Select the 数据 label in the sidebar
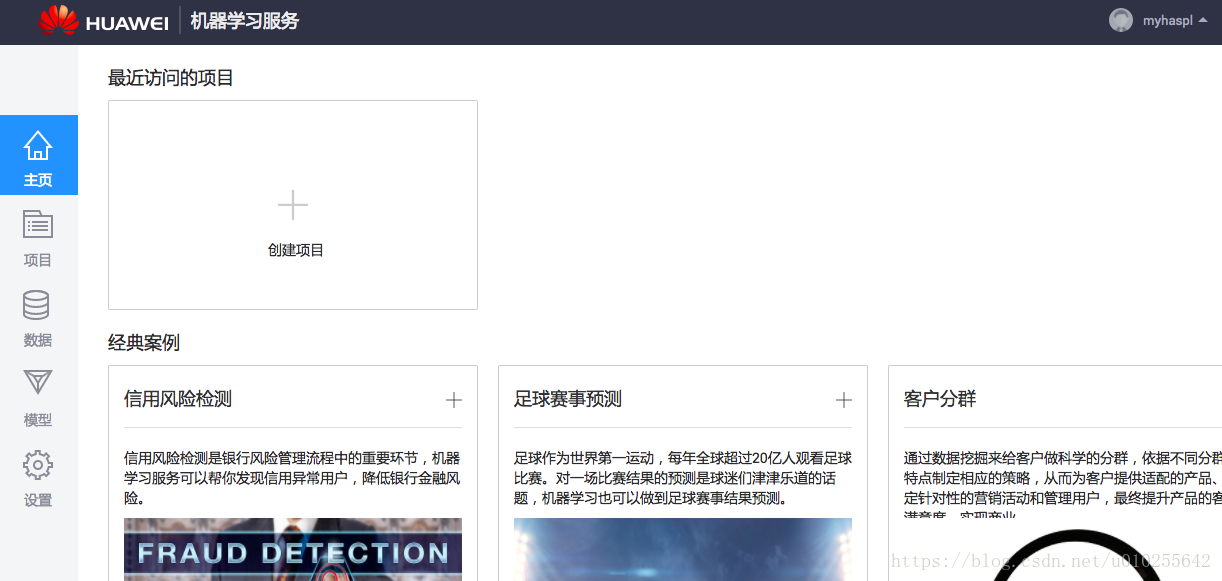Viewport: 1222px width, 581px height. [x=38, y=340]
